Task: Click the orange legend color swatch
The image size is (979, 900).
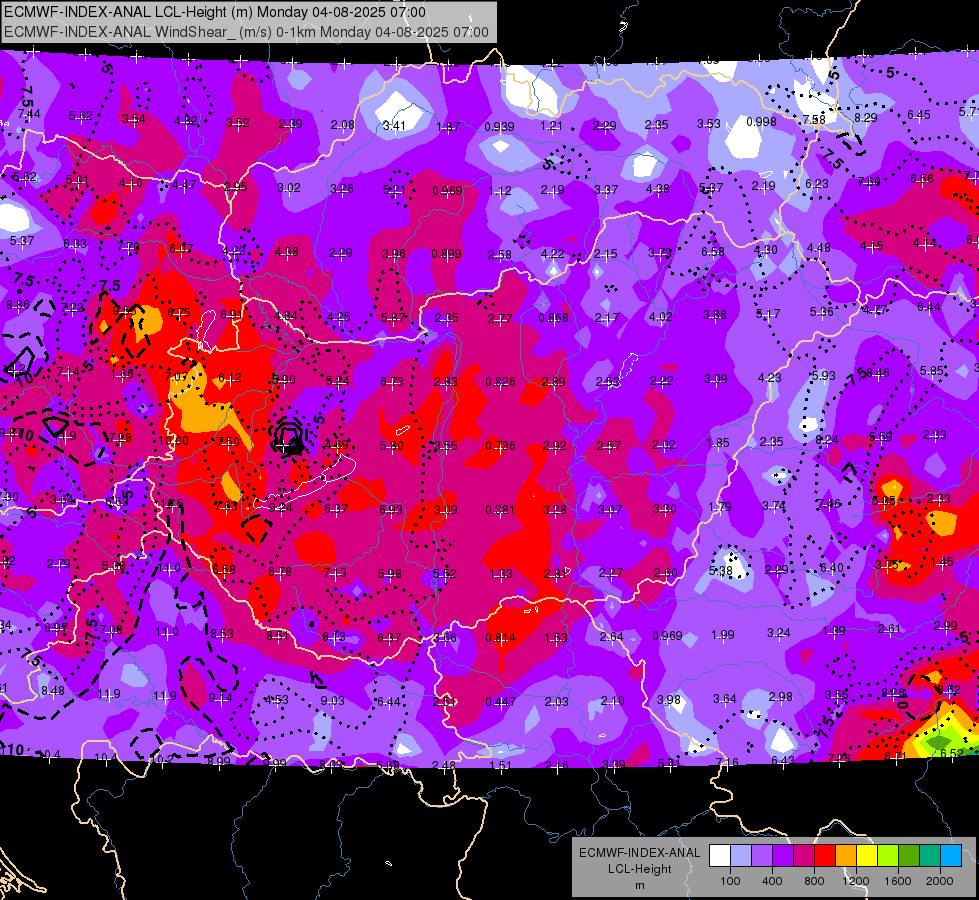Action: 847,856
